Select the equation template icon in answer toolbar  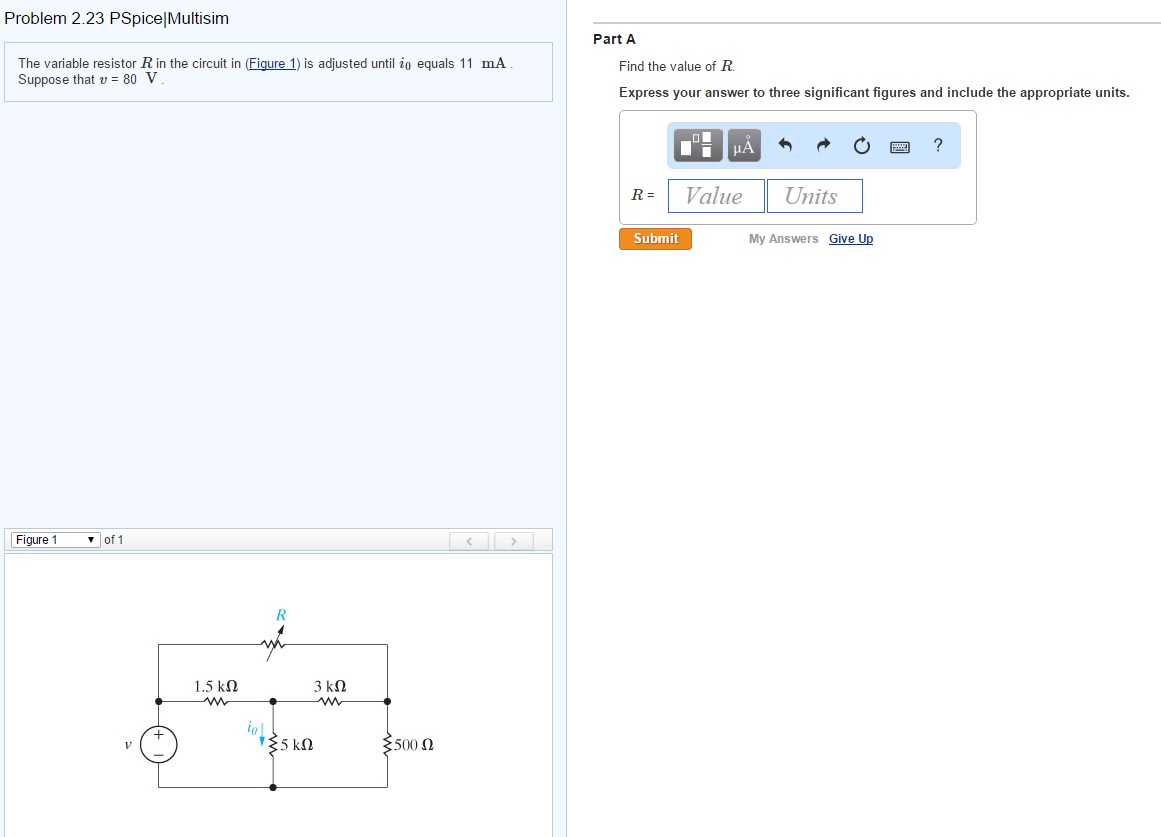coord(697,144)
